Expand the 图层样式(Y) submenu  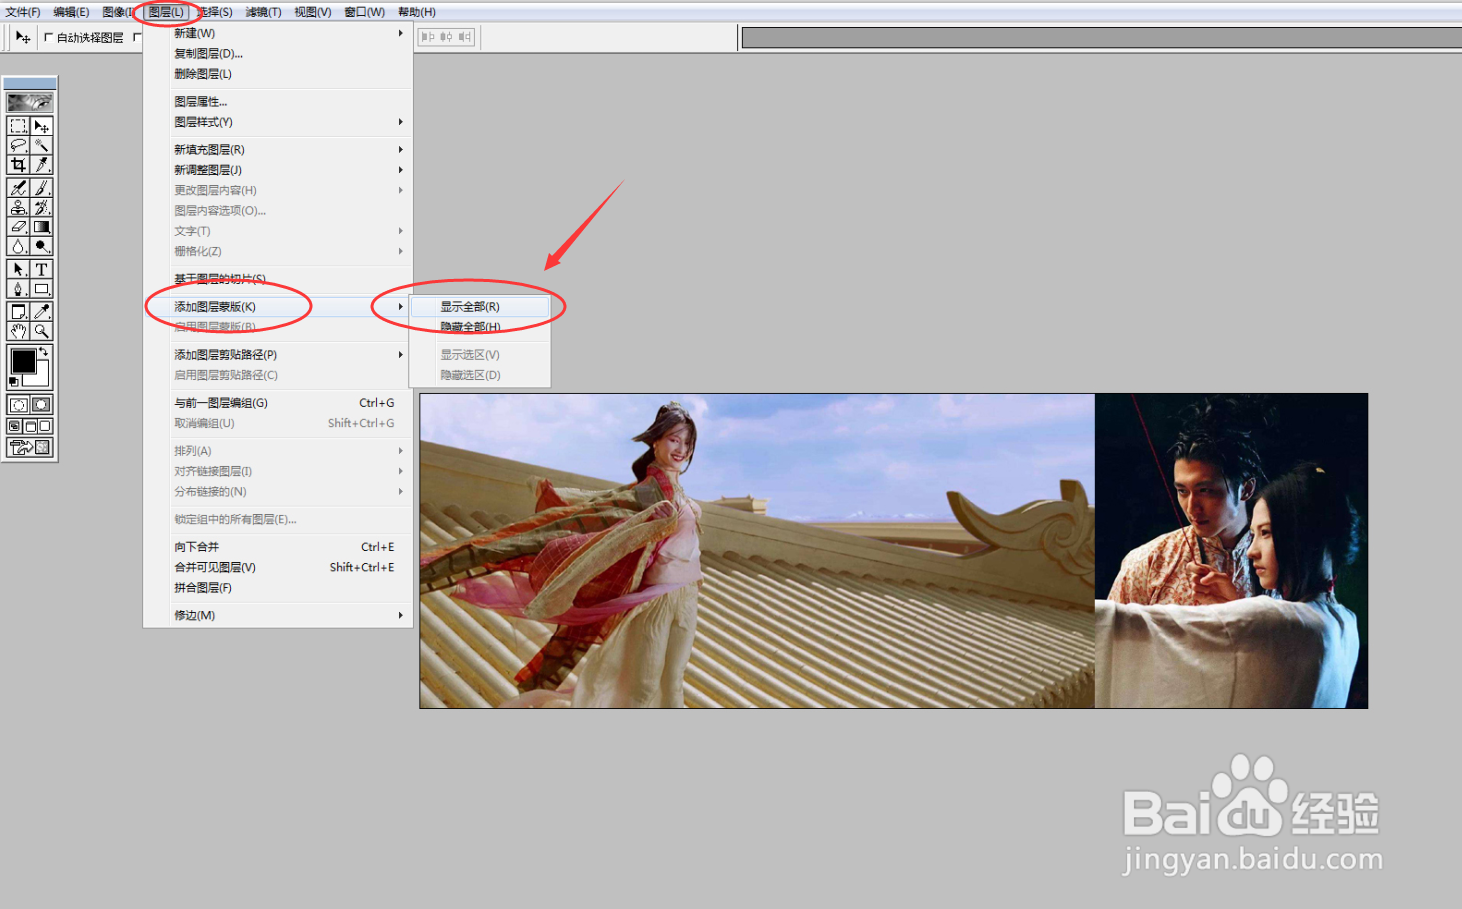coord(278,122)
